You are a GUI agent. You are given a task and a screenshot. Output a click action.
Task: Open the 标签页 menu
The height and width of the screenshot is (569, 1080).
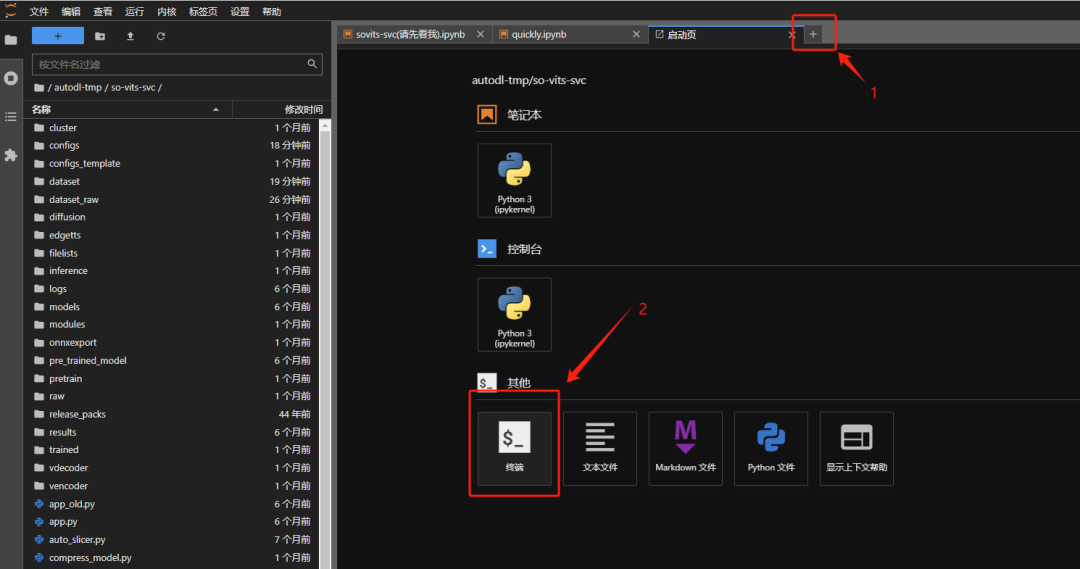coord(203,12)
